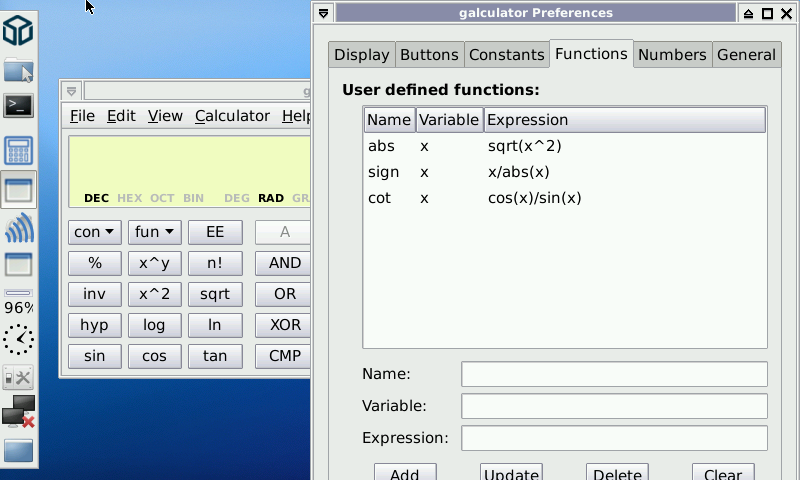Select the abs function row

click(565, 146)
